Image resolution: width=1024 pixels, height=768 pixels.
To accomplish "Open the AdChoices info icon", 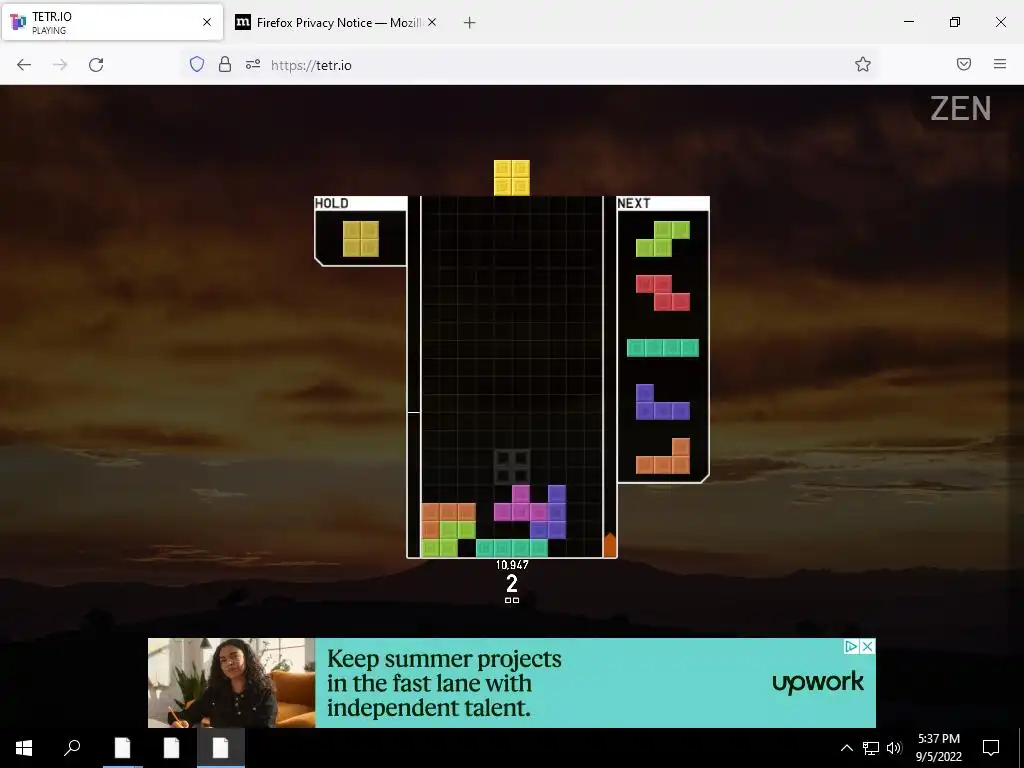I will coord(852,647).
